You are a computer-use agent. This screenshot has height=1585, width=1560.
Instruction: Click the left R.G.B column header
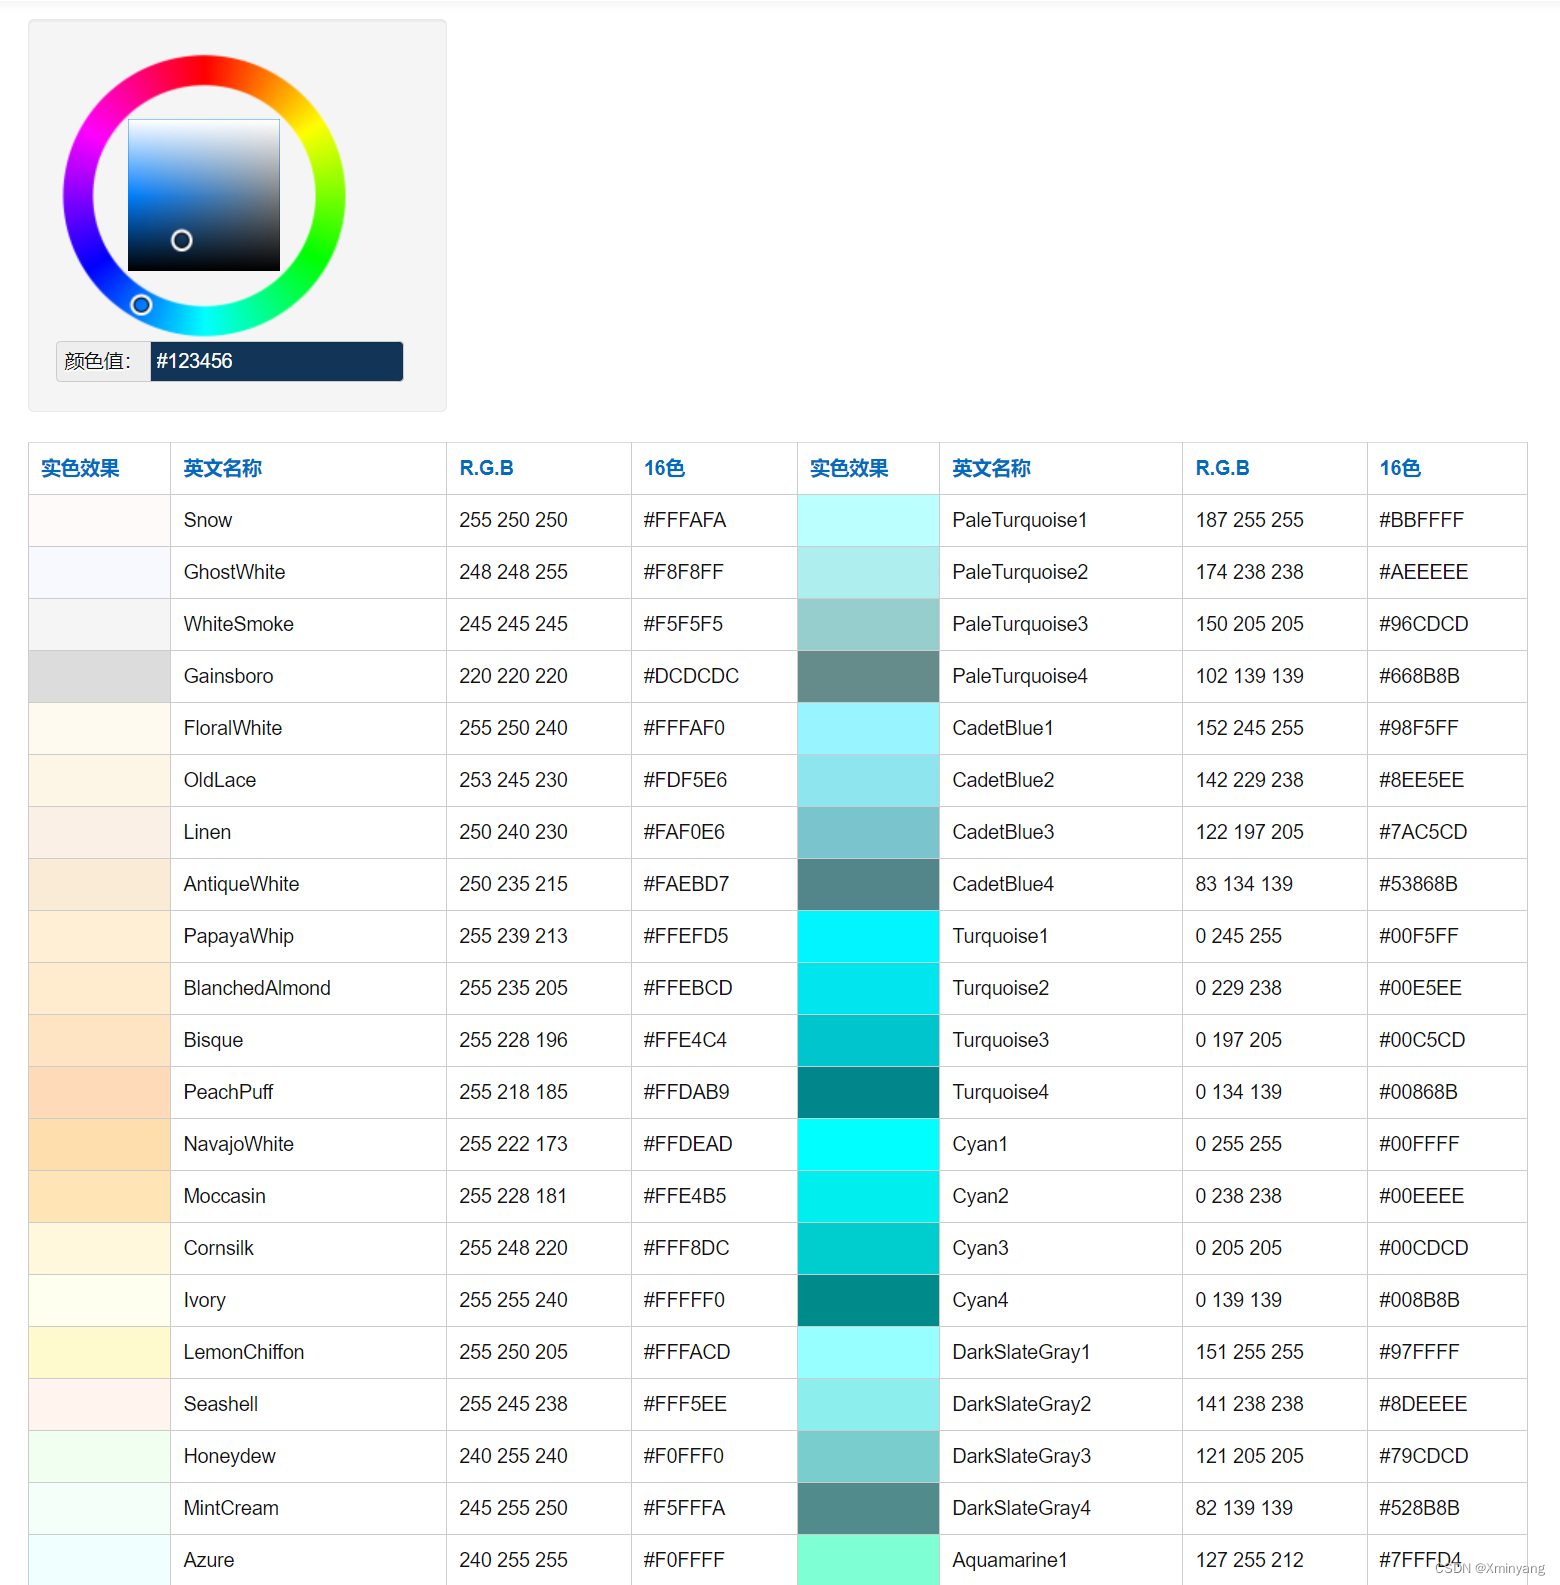tap(486, 468)
